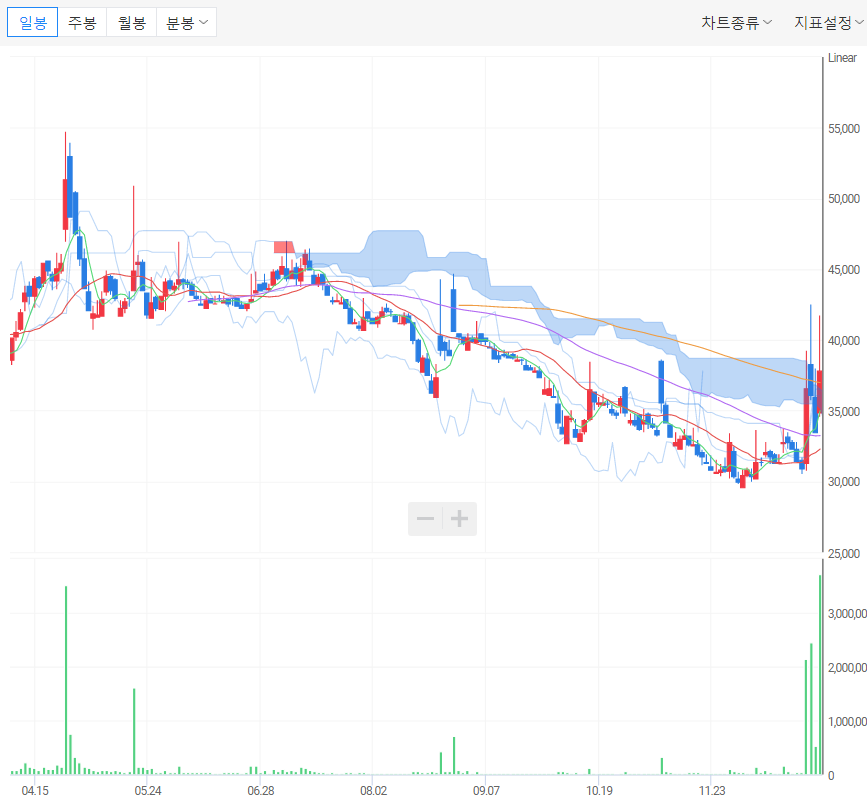Viewport: 867px width, 802px height.
Task: Click the 11.23 date axis label
Action: coord(712,790)
